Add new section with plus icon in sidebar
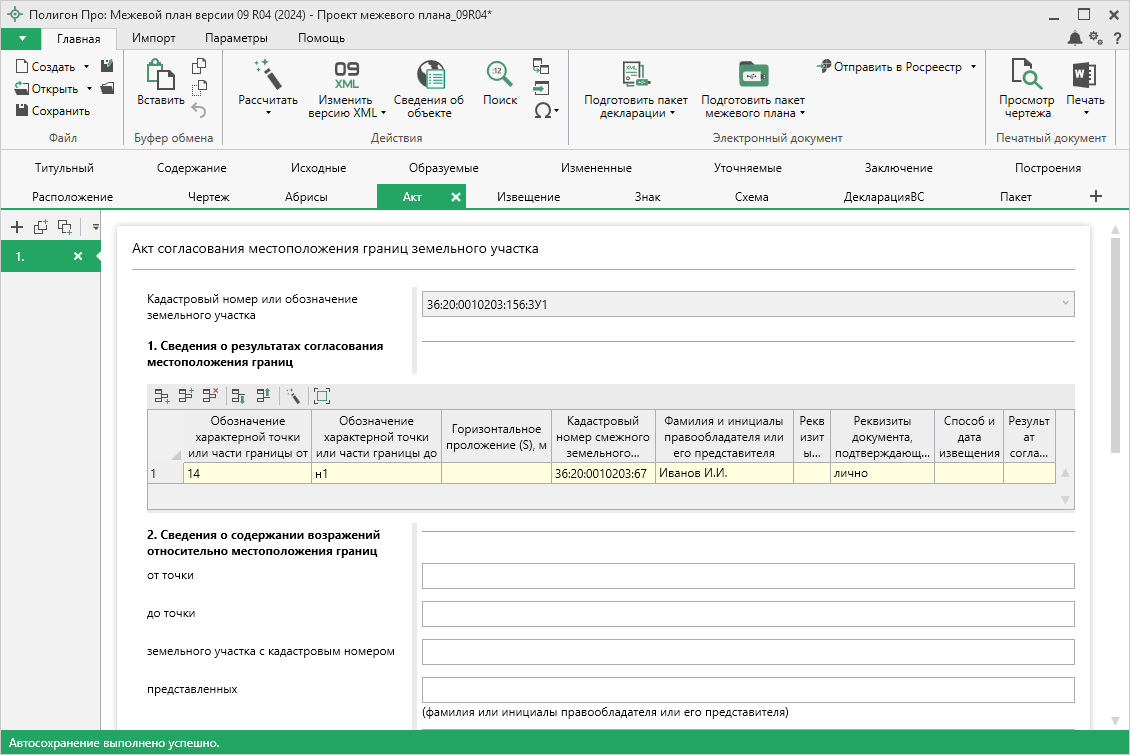This screenshot has width=1130, height=755. tap(17, 227)
